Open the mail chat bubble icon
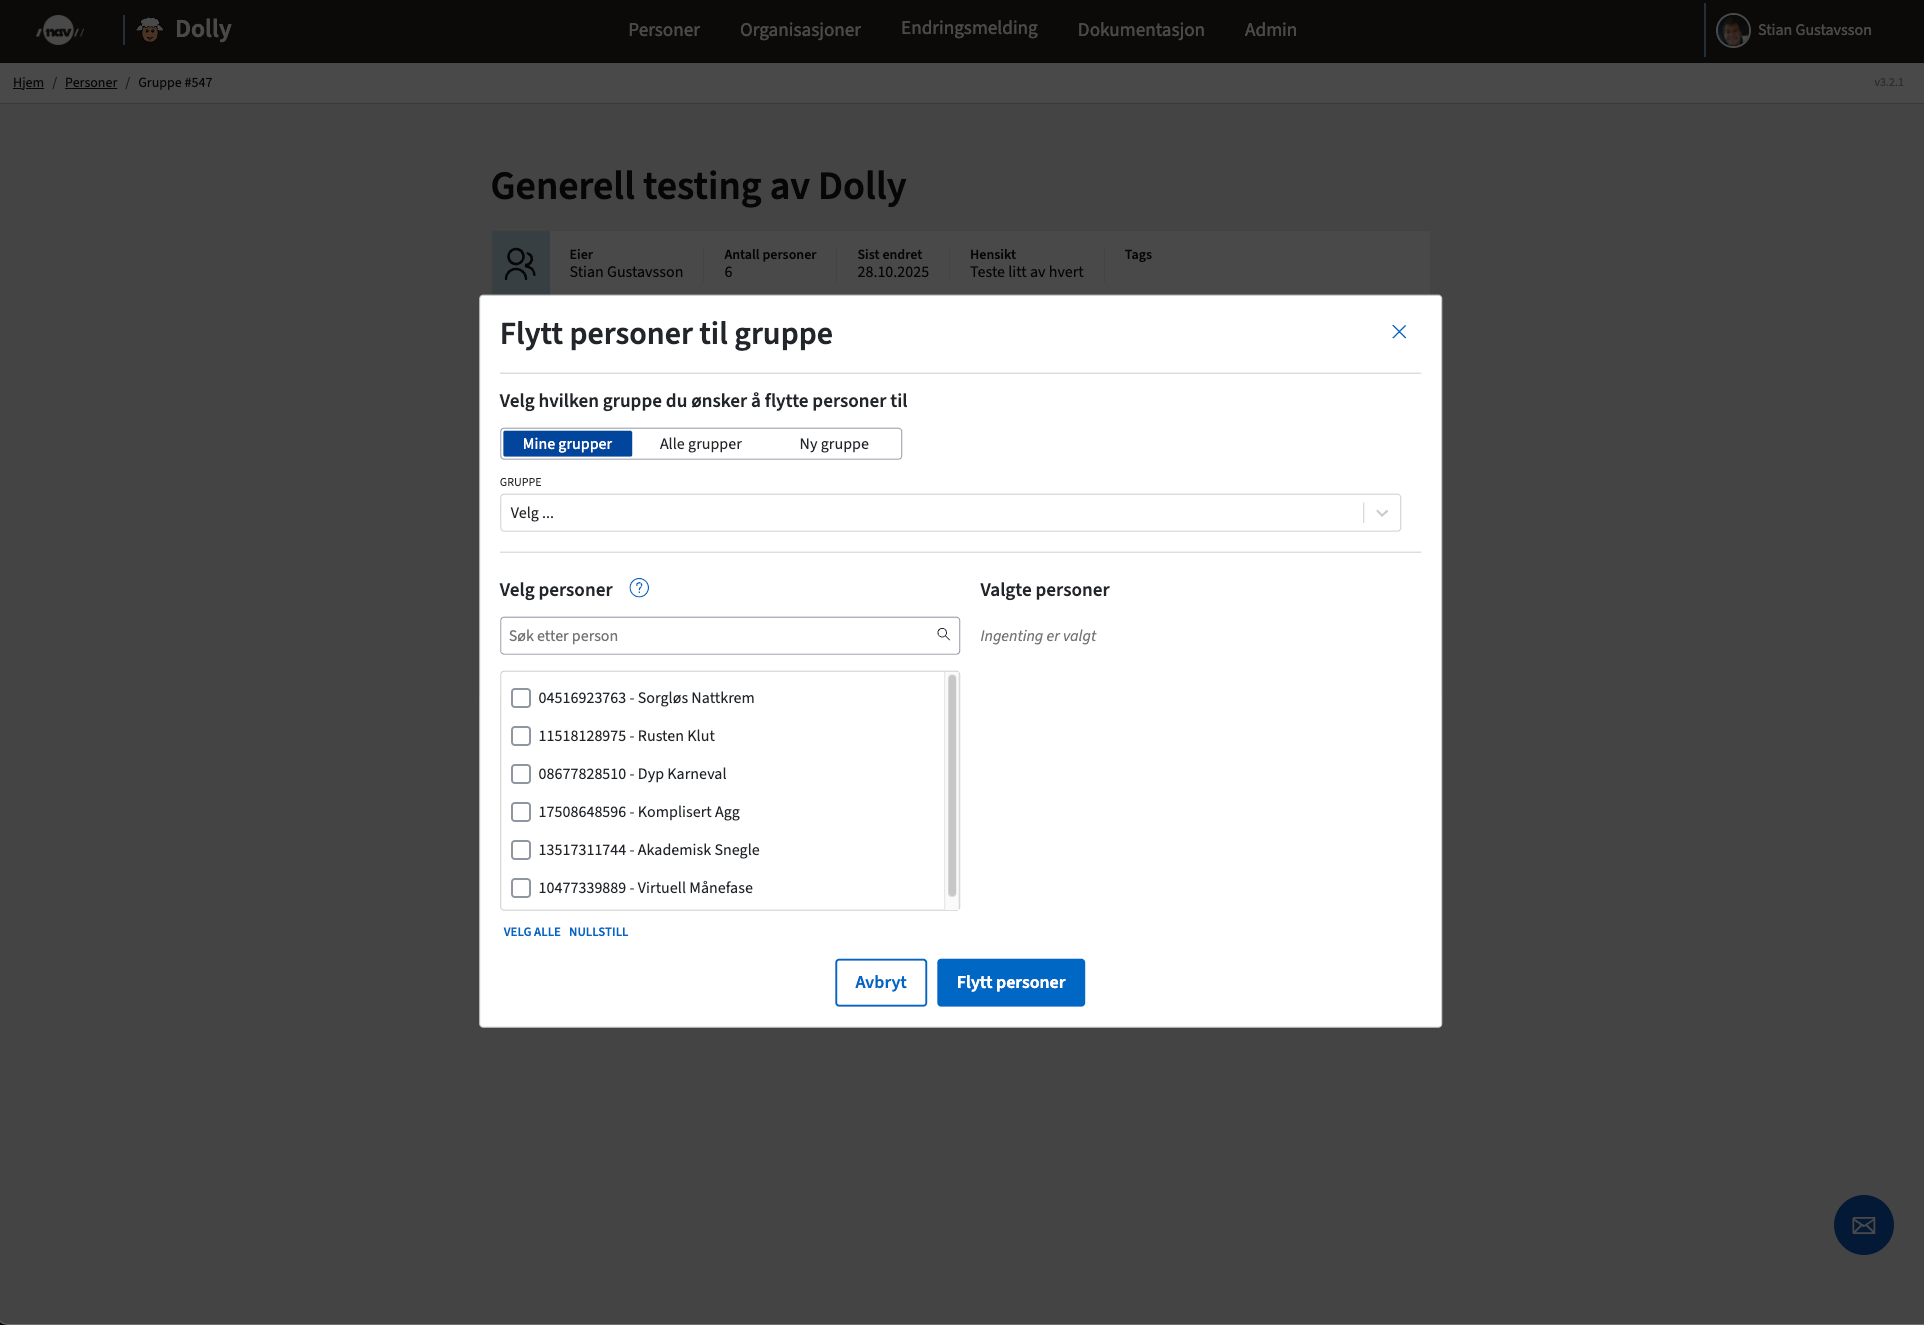The image size is (1924, 1325). pos(1863,1225)
